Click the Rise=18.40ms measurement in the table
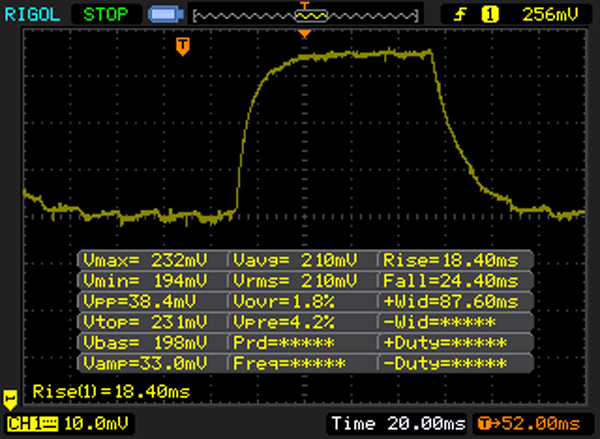This screenshot has height=439, width=600. [451, 260]
